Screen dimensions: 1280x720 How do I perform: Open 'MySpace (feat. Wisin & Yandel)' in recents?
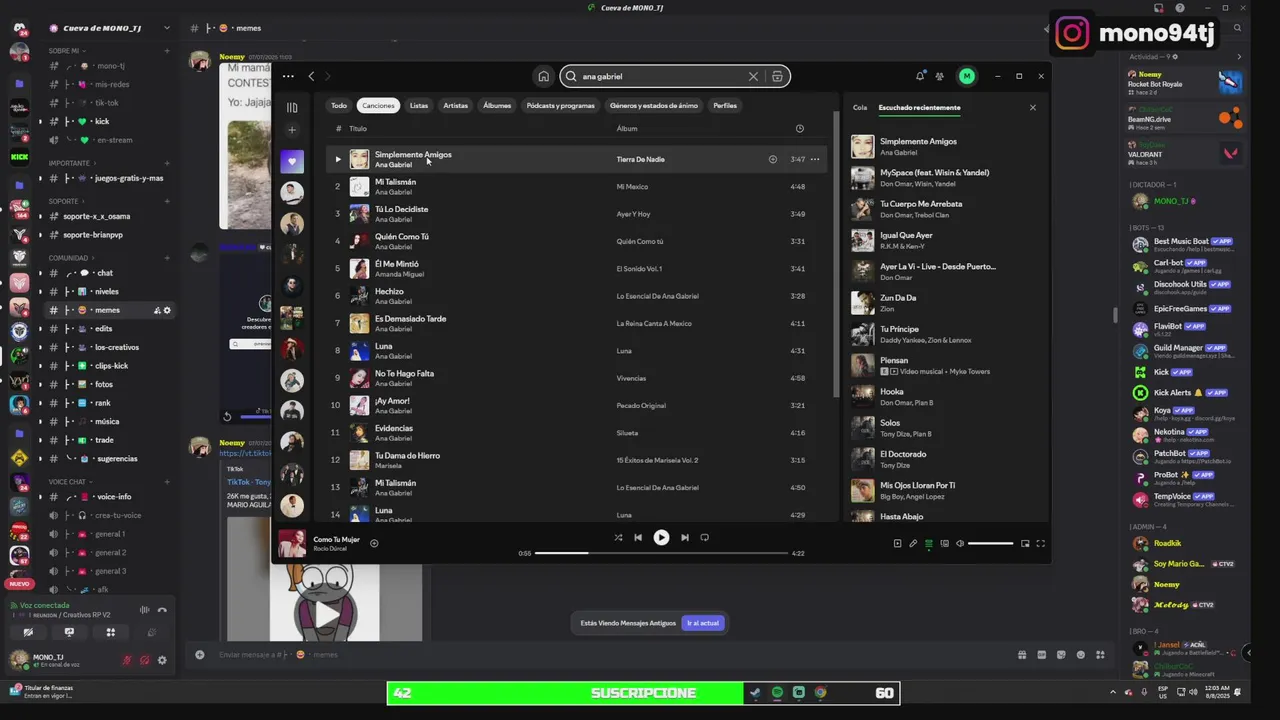pyautogui.click(x=934, y=172)
